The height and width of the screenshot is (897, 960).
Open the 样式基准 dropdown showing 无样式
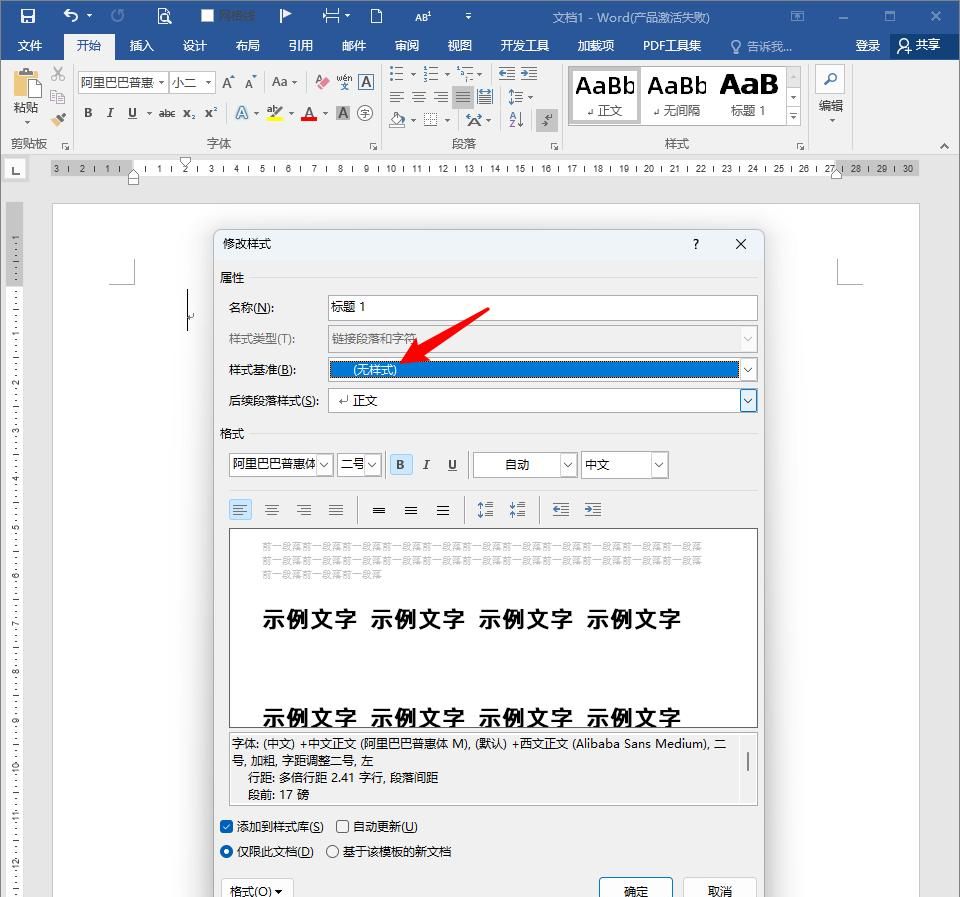tap(747, 369)
